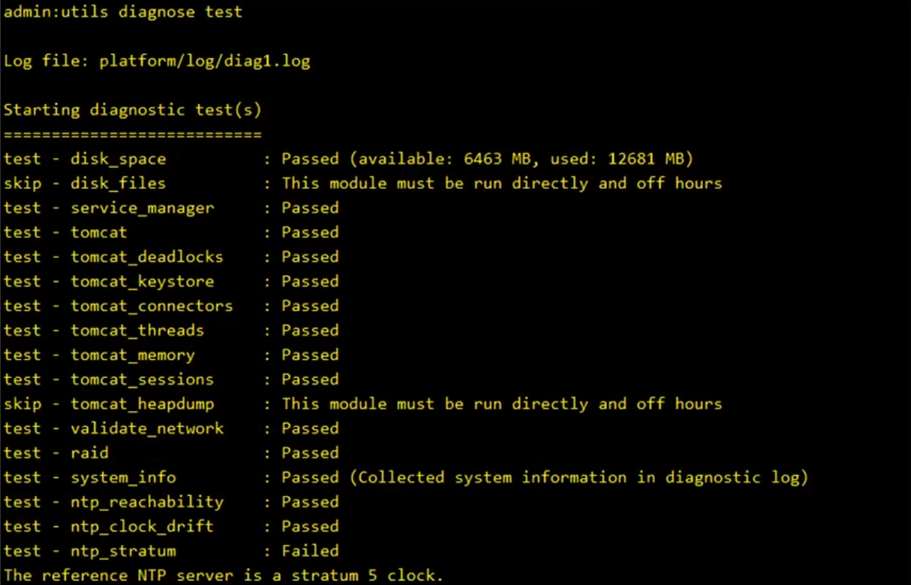Click the Passed status for tomcat
The height and width of the screenshot is (585, 911).
pyautogui.click(x=310, y=232)
